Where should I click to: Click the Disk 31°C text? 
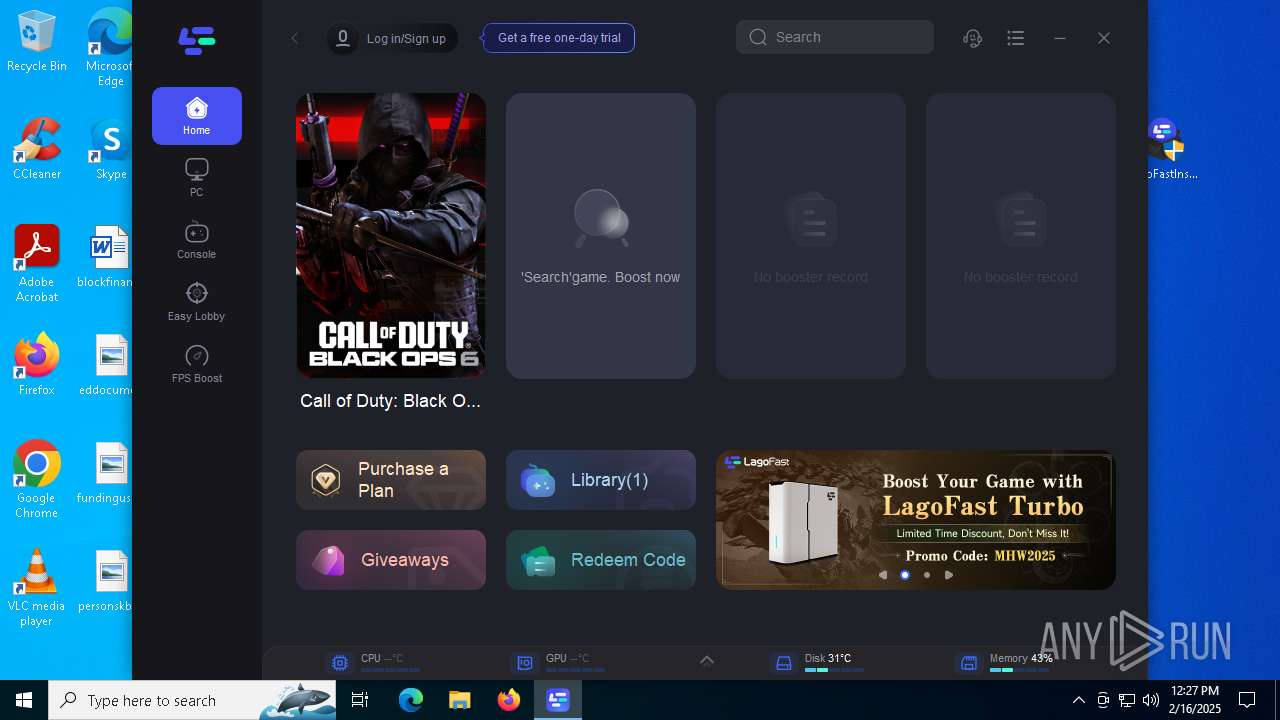click(x=828, y=658)
